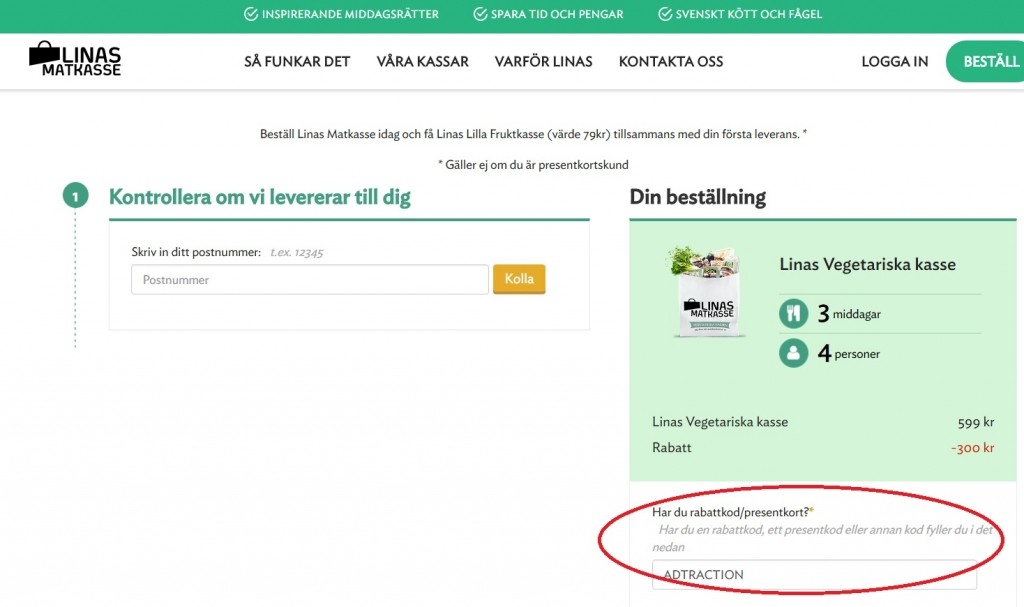1024x607 pixels.
Task: Click the Linas Vegetariska kasse heading
Action: (867, 265)
